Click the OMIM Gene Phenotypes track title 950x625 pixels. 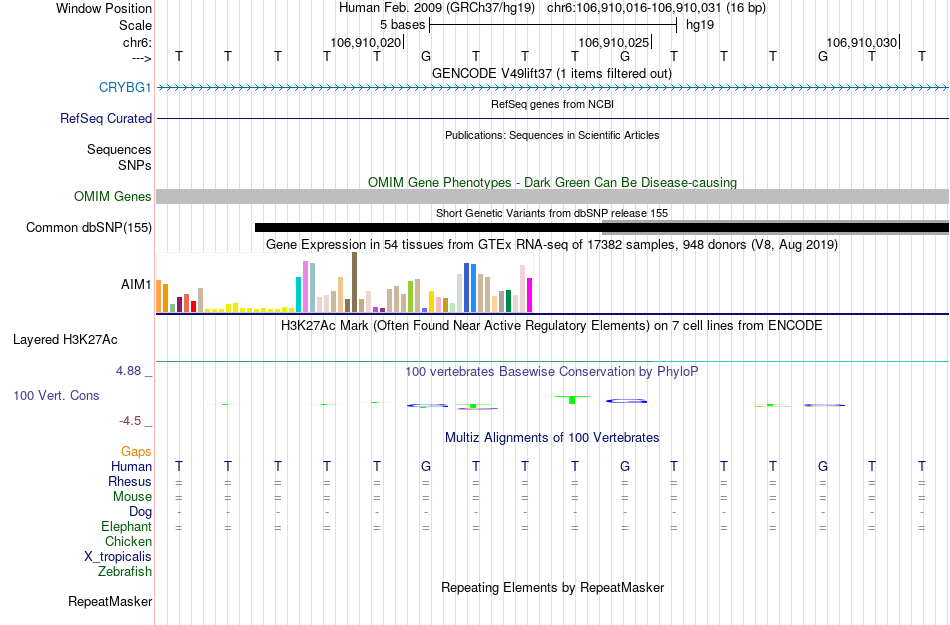tap(552, 182)
